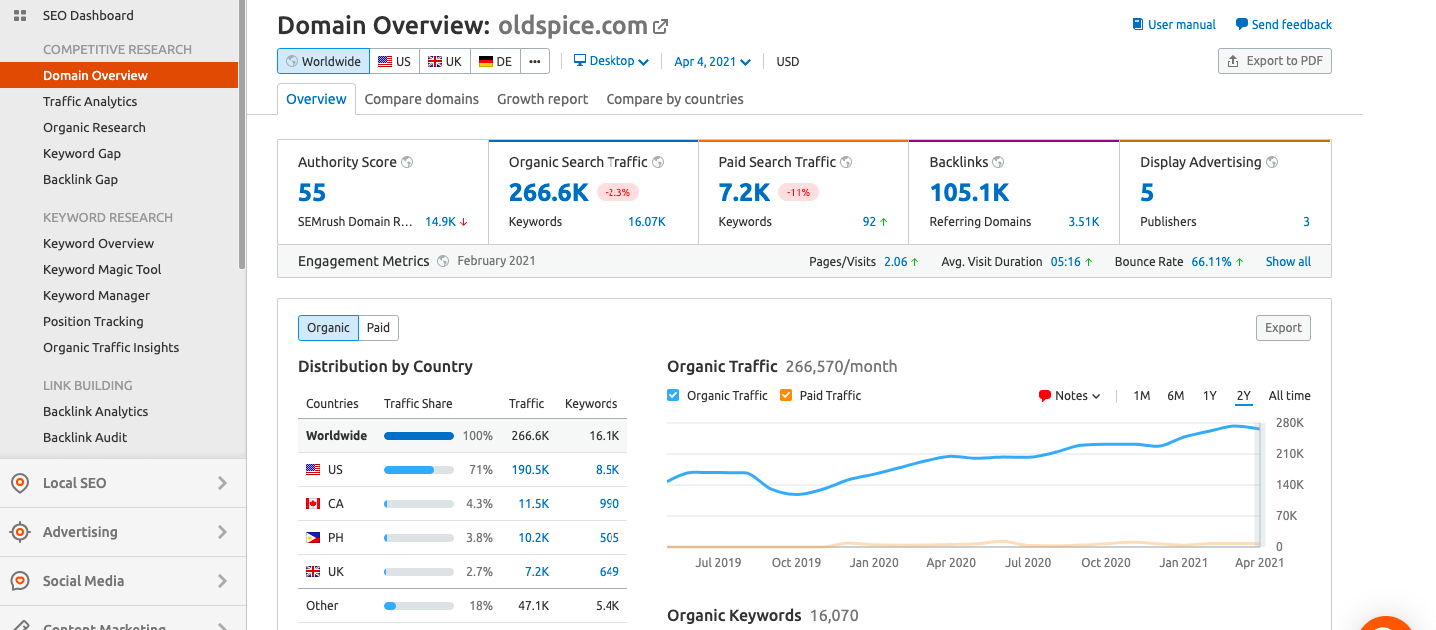Expand the Local SEO section

pyautogui.click(x=123, y=483)
